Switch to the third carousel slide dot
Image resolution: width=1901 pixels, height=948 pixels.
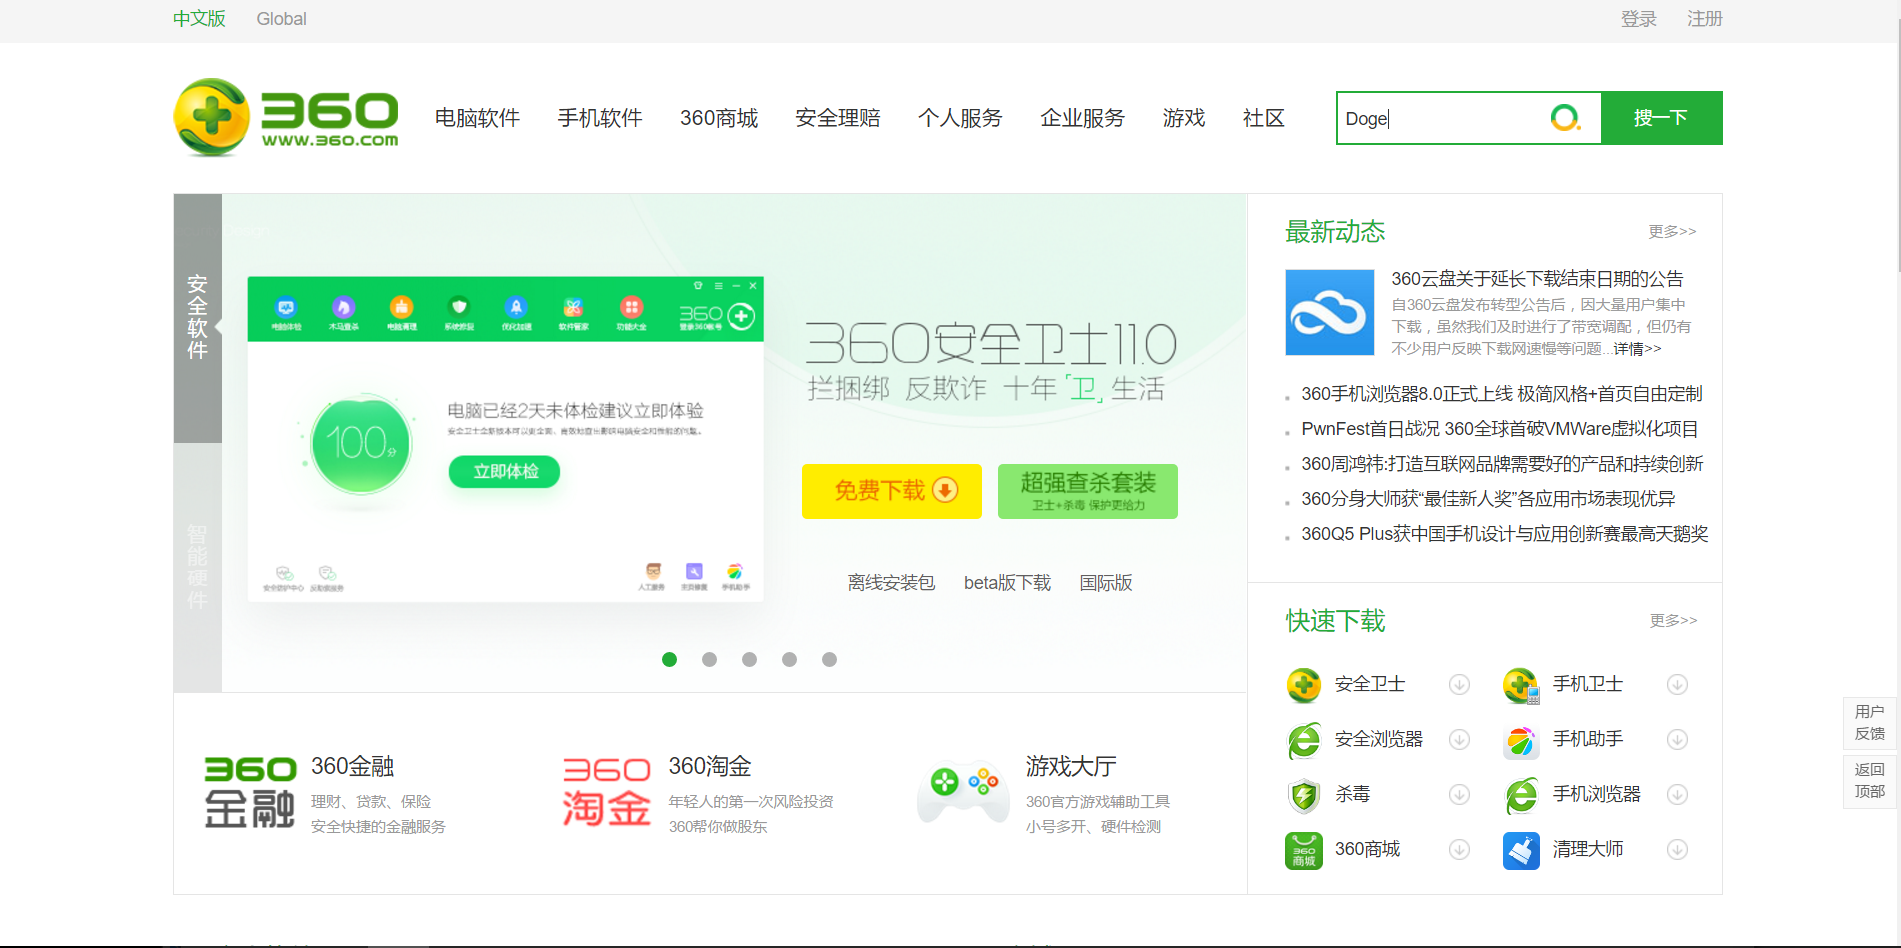pyautogui.click(x=749, y=660)
